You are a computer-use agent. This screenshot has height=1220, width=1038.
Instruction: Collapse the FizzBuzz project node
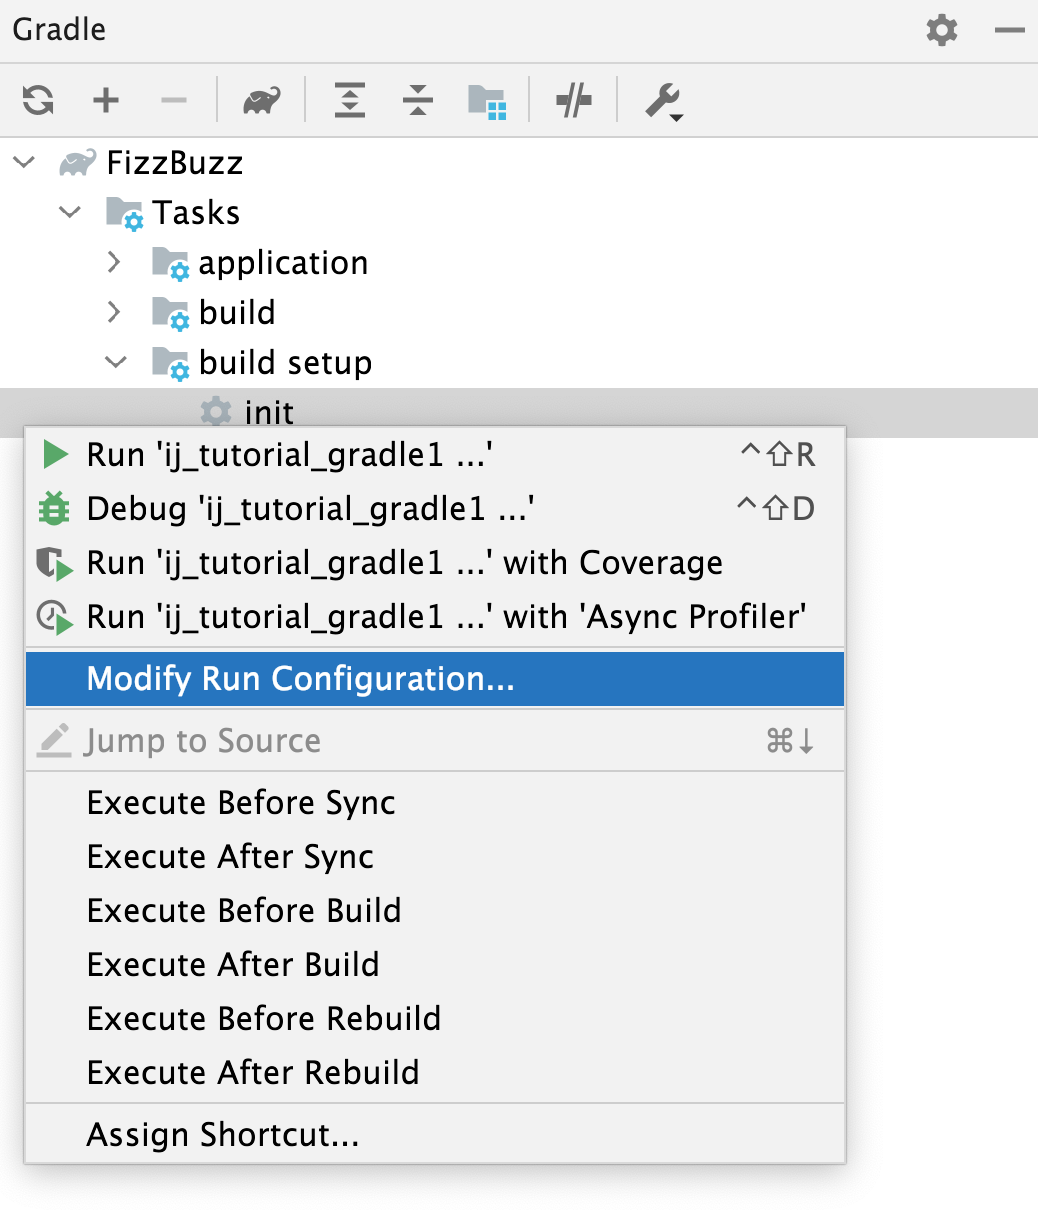[23, 162]
